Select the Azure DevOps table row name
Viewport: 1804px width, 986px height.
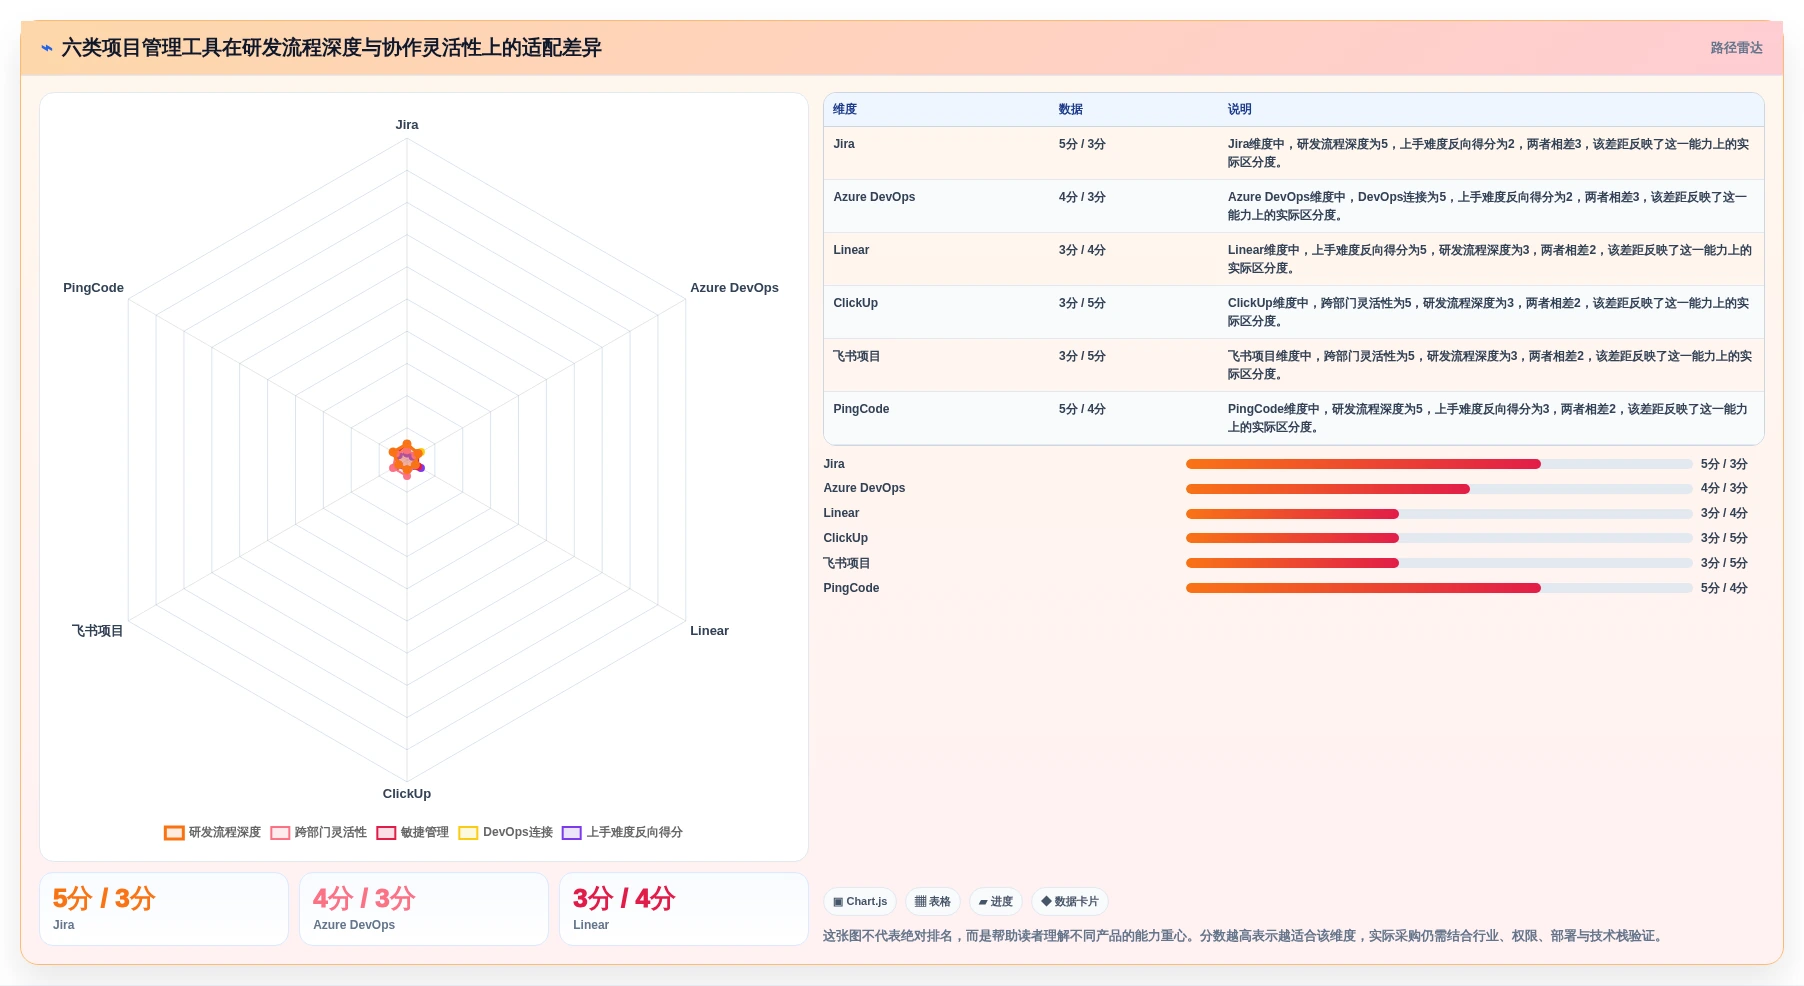tap(874, 197)
